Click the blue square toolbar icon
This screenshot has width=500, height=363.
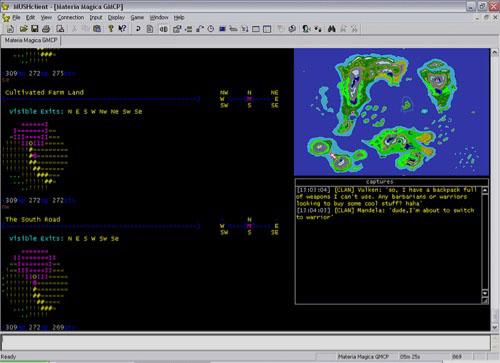pyautogui.click(x=222, y=29)
